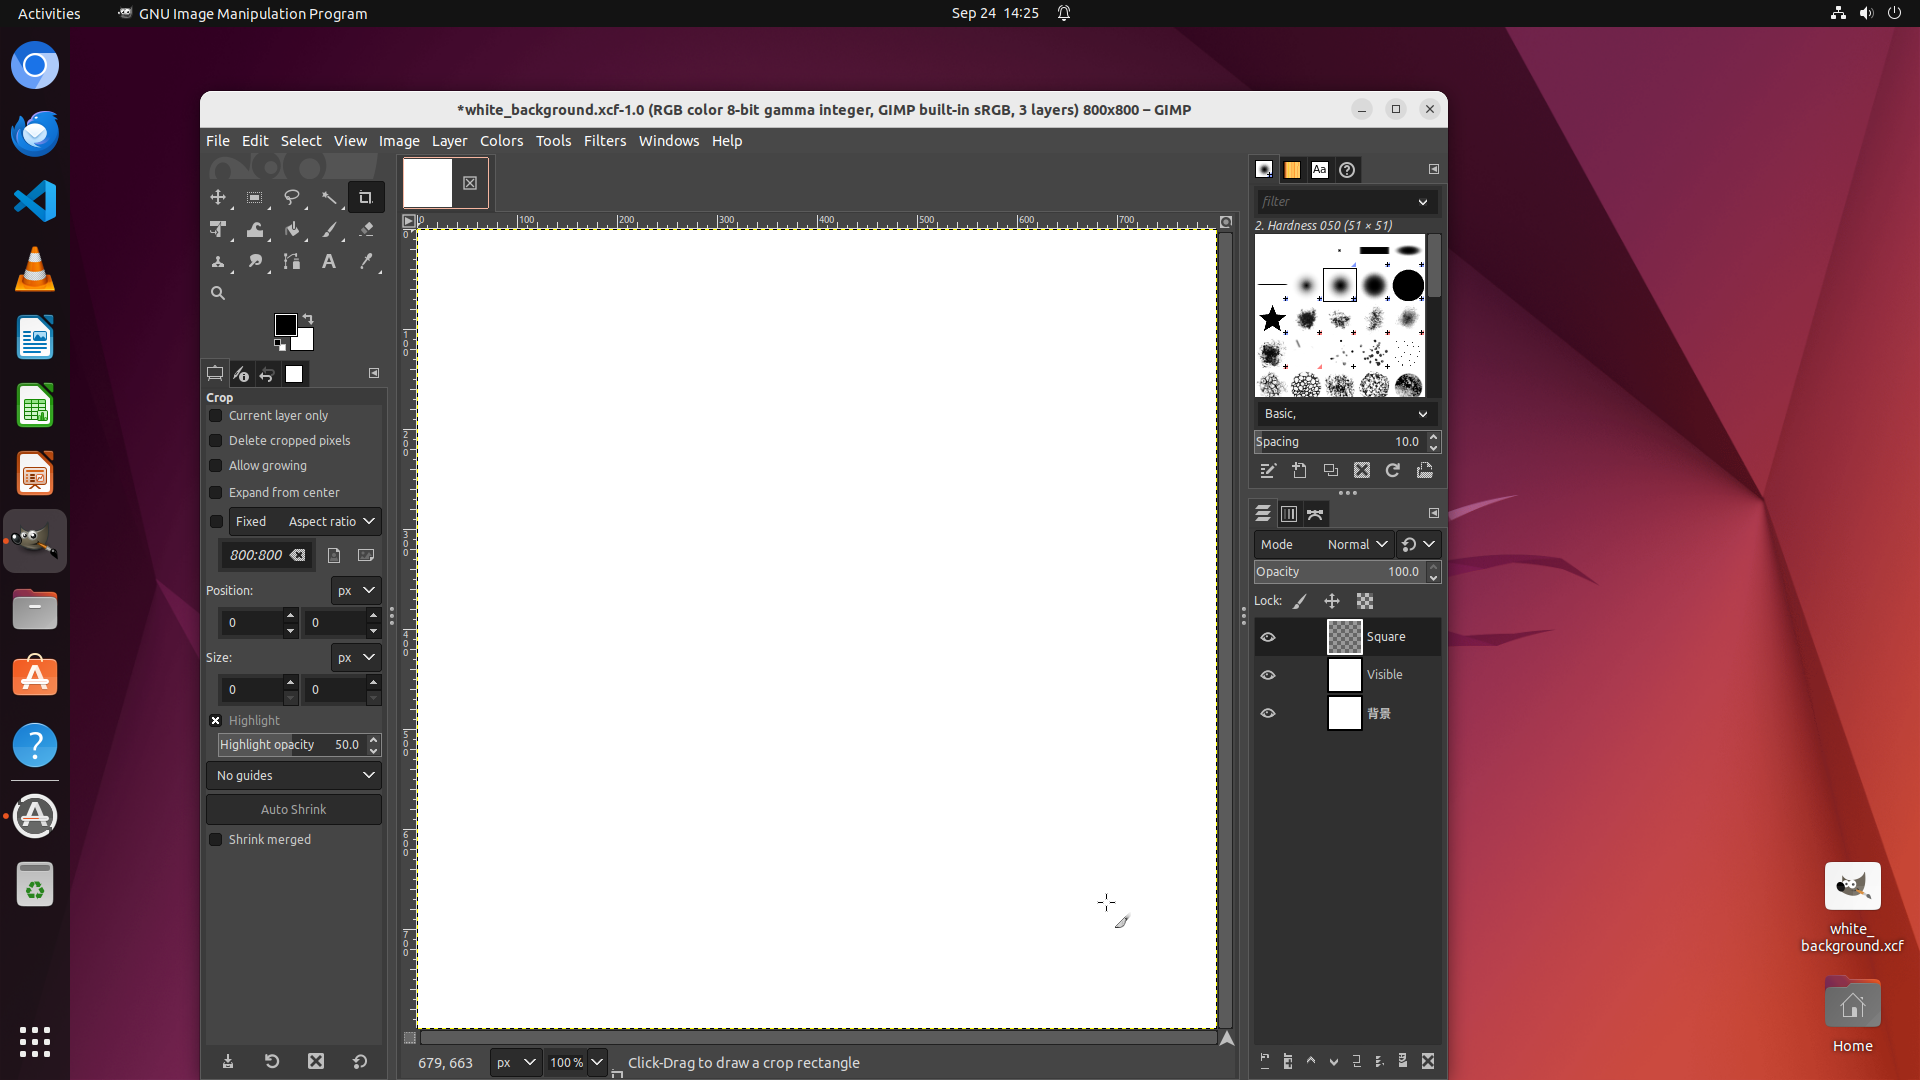Viewport: 1920px width, 1080px height.
Task: Select the Move tool
Action: coord(218,197)
